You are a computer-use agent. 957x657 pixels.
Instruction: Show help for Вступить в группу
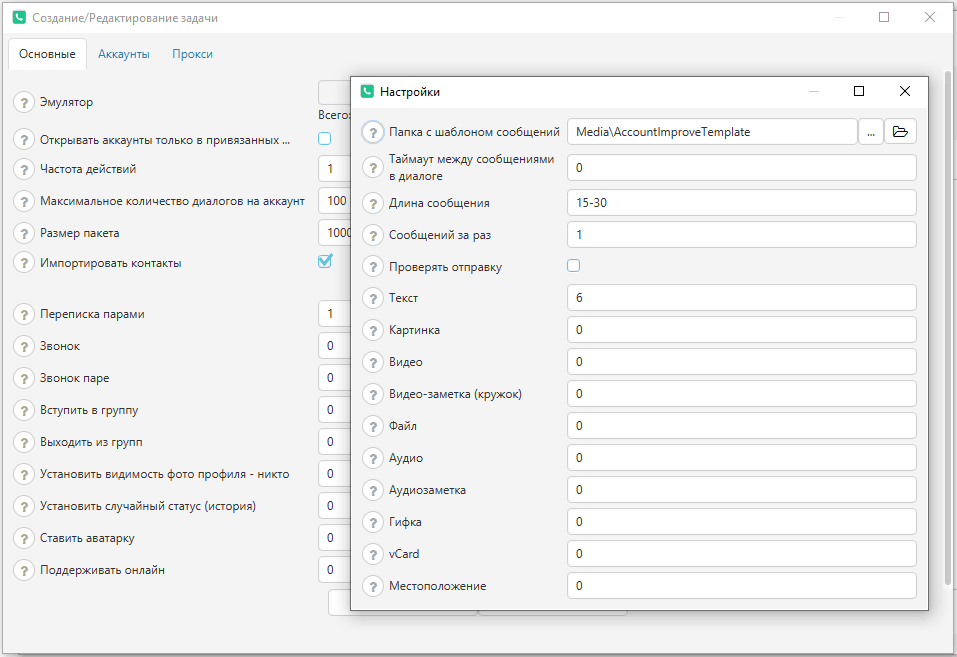tap(24, 410)
